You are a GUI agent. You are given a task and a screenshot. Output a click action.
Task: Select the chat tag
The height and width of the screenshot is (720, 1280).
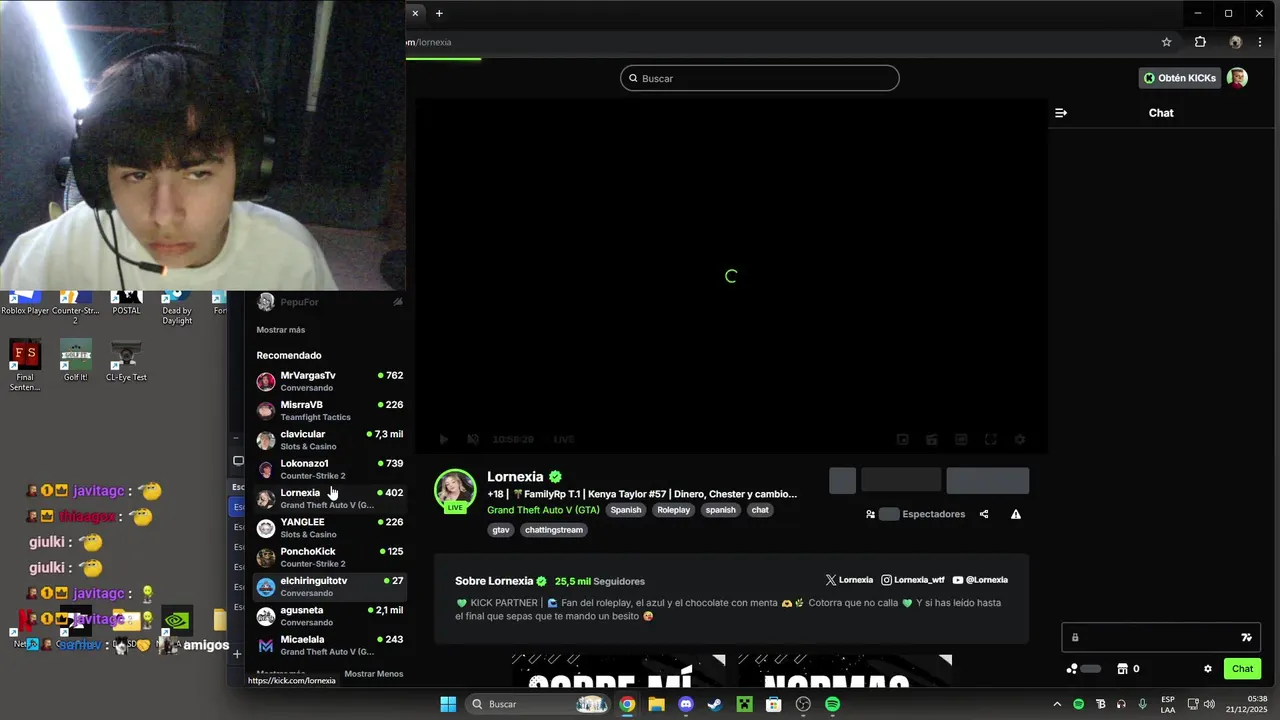[760, 510]
